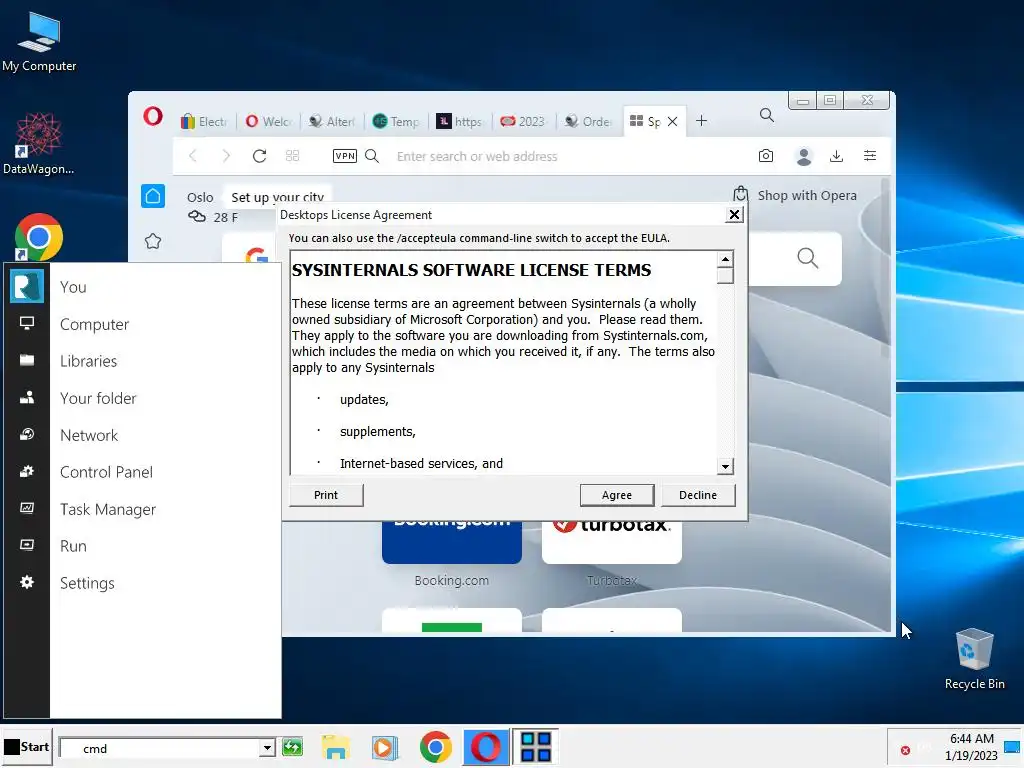1024x768 pixels.
Task: Click Opera icon in taskbar
Action: pyautogui.click(x=486, y=748)
